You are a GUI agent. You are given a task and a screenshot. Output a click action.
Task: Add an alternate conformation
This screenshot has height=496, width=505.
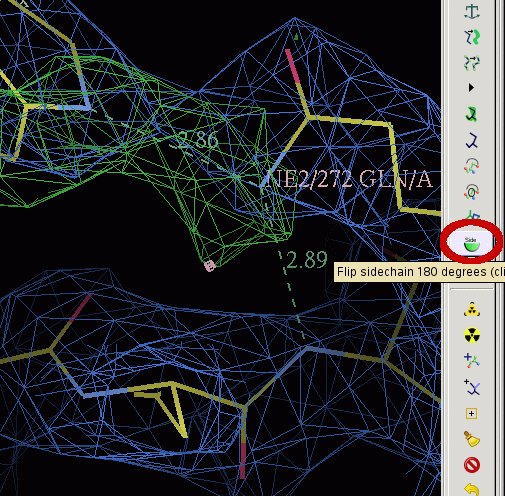click(x=472, y=387)
